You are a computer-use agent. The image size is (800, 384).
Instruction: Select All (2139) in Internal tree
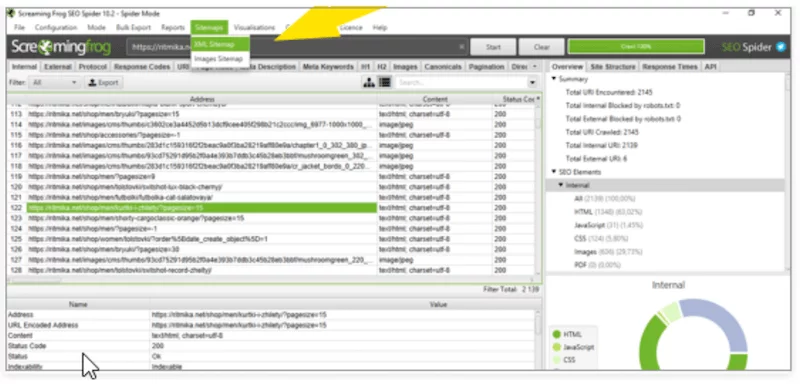[606, 198]
